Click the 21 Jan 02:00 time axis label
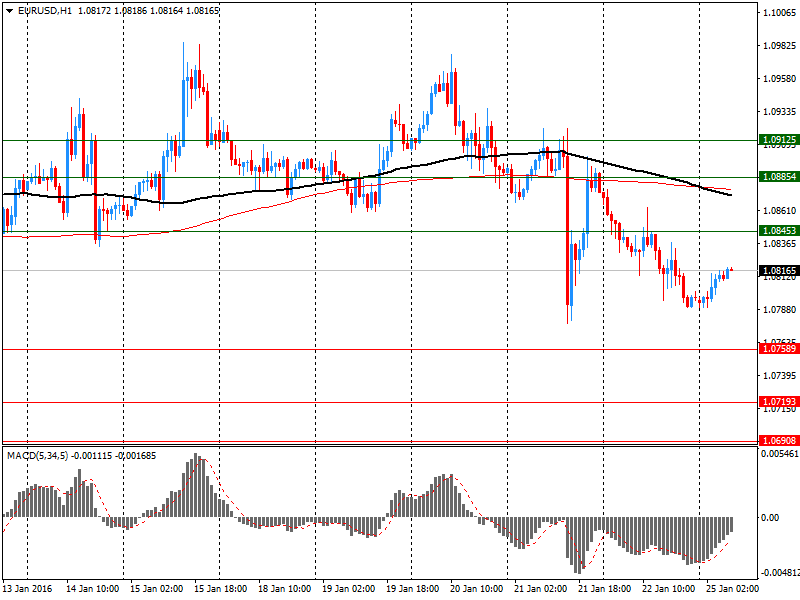 [x=541, y=588]
